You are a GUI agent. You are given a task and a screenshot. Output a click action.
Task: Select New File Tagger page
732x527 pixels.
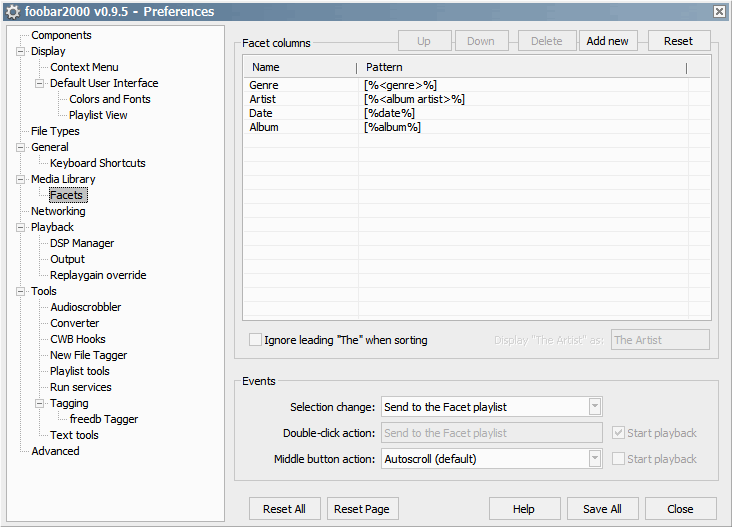point(89,355)
